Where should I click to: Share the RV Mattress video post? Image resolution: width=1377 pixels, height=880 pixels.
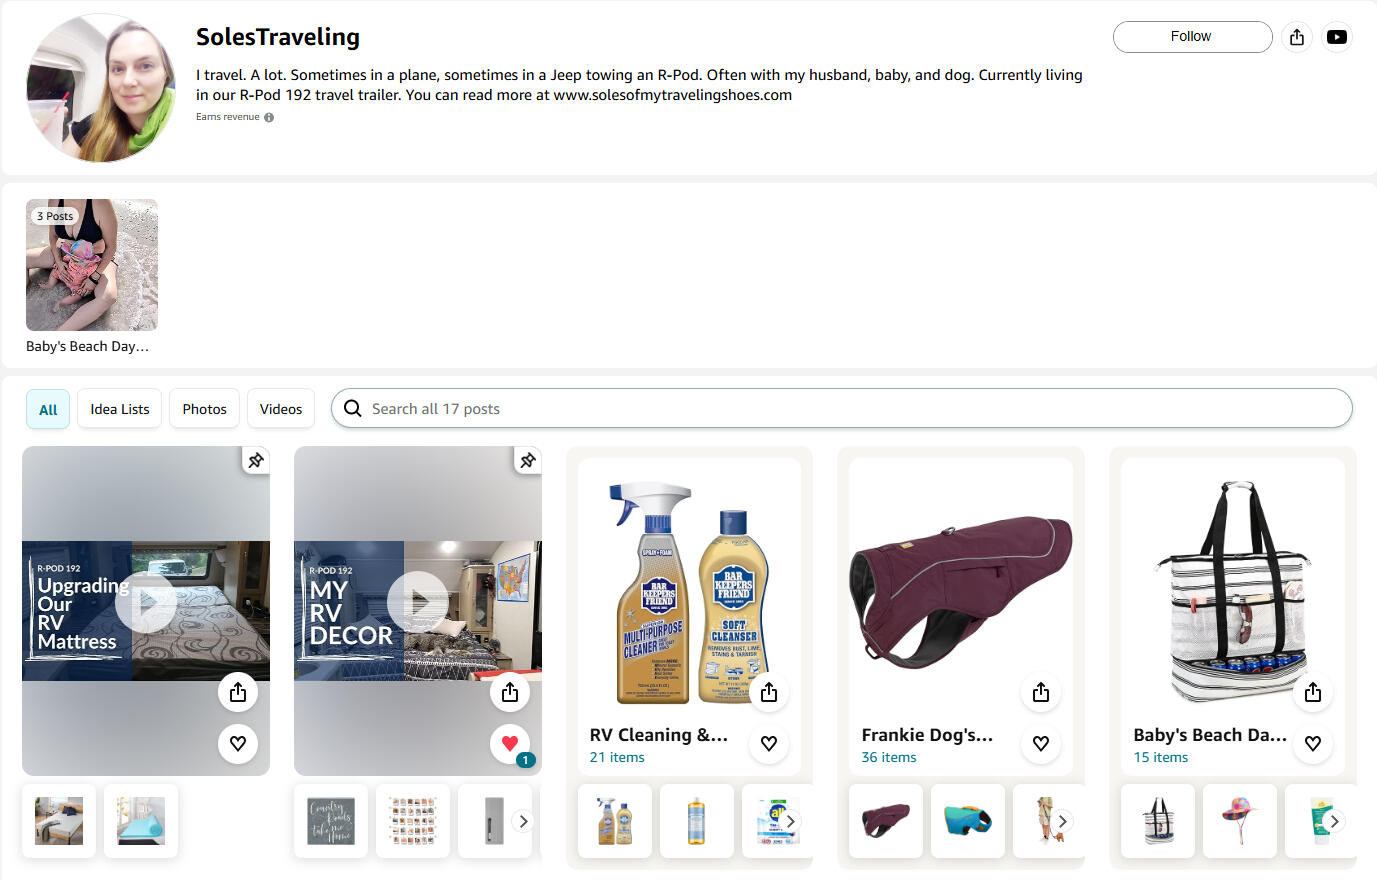coord(238,692)
